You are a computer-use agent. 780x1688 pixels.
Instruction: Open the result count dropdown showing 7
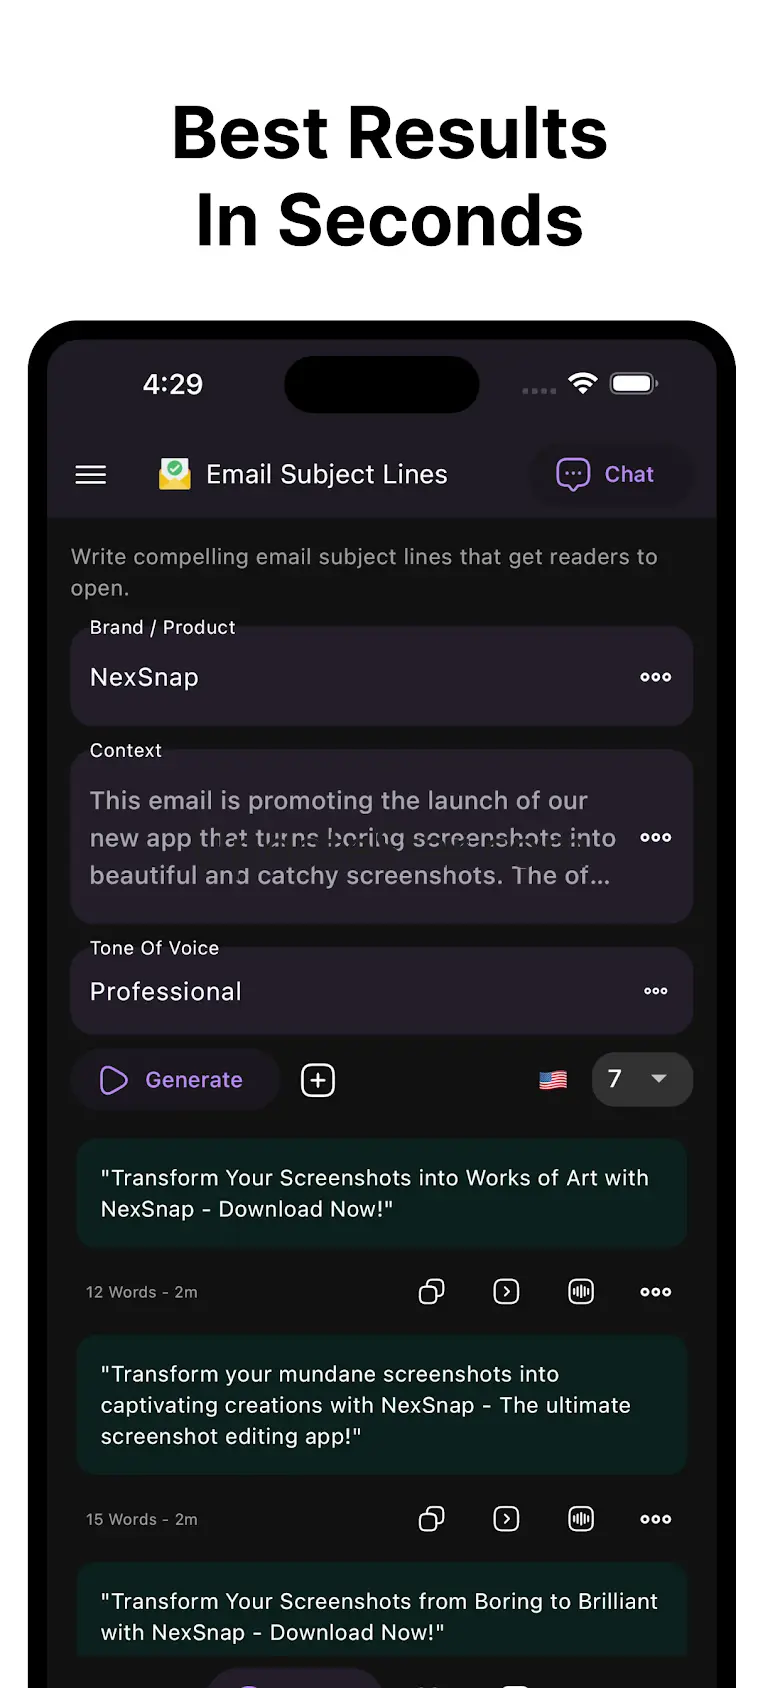click(641, 1079)
